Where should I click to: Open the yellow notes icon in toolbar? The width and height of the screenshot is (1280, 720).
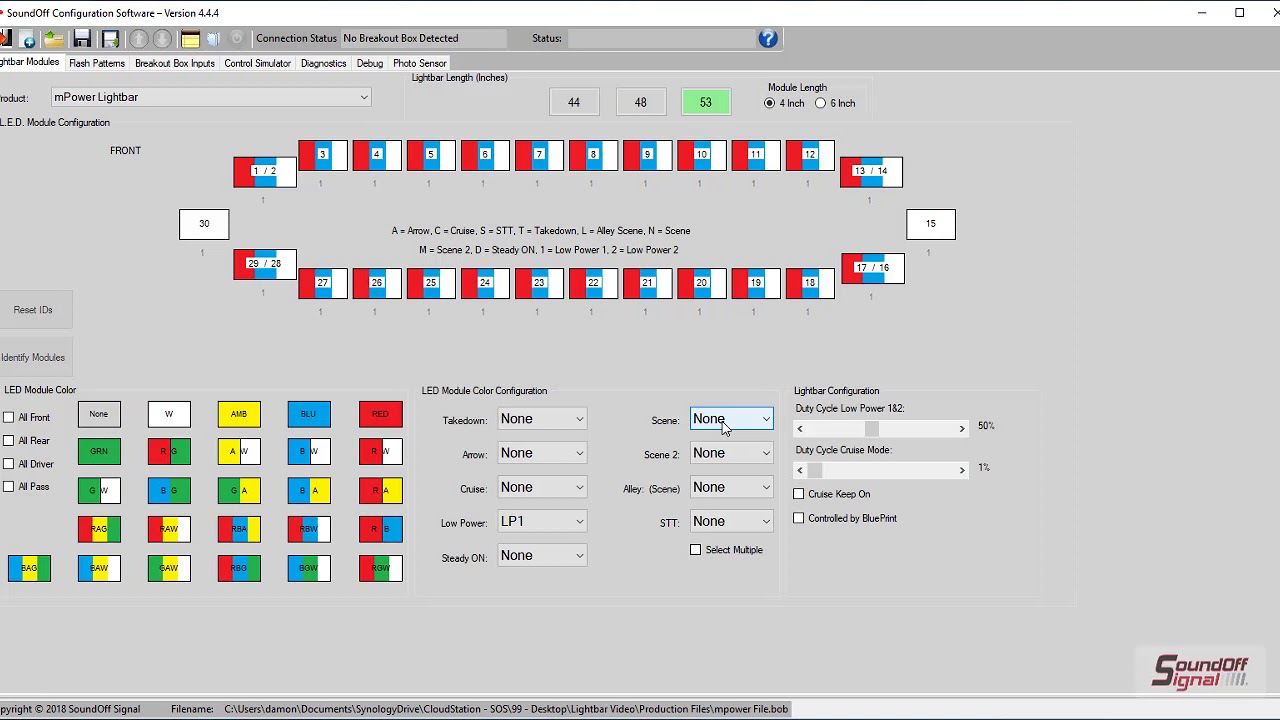tap(190, 39)
